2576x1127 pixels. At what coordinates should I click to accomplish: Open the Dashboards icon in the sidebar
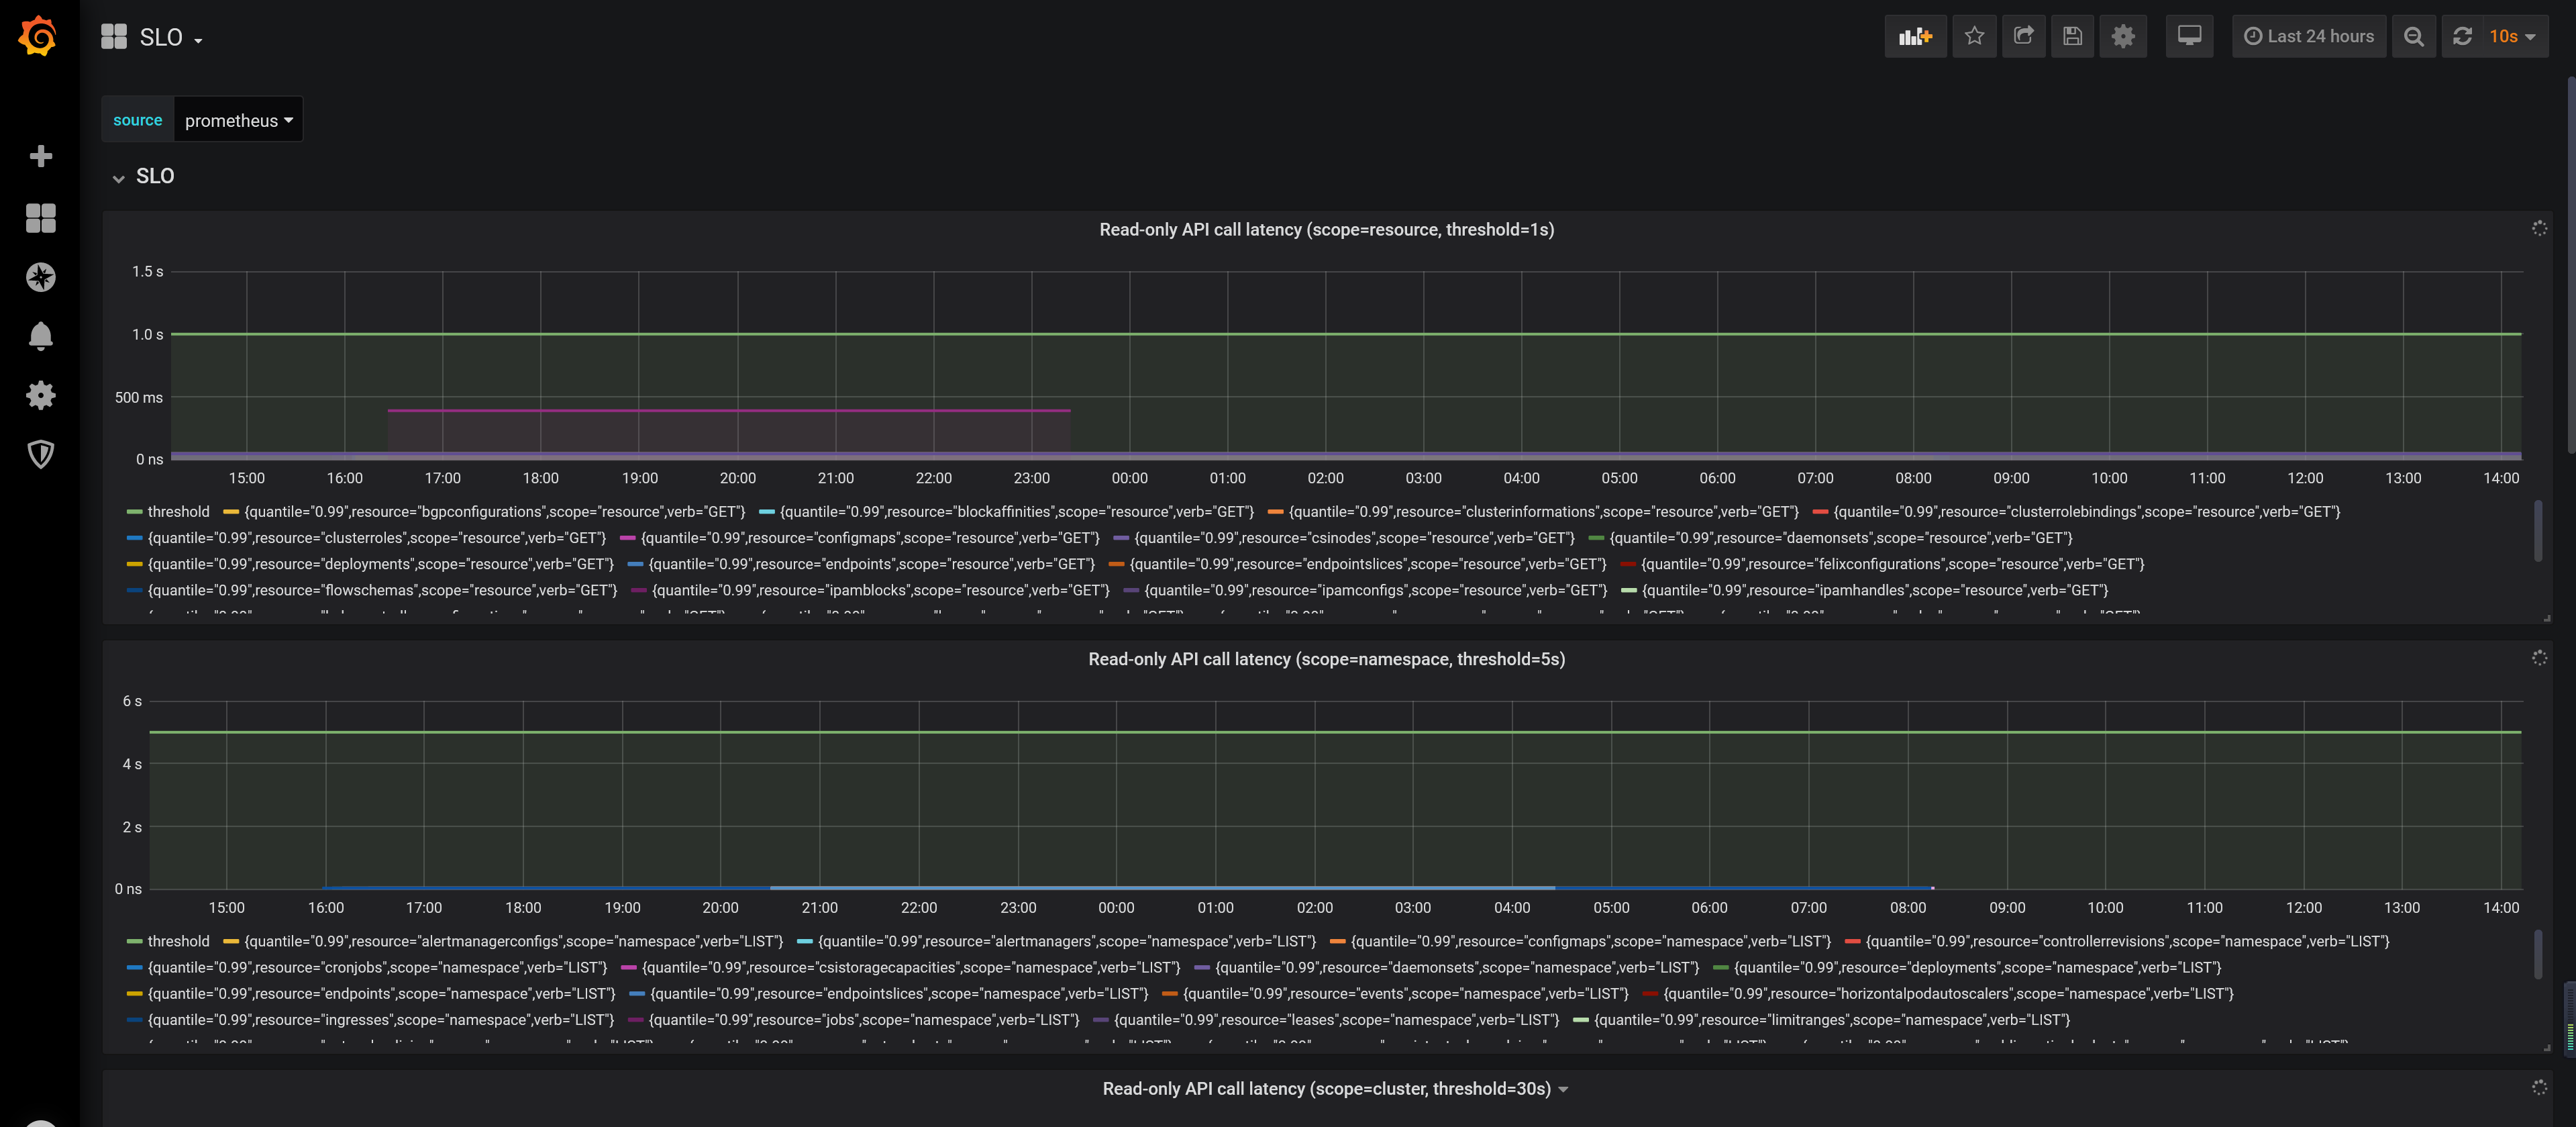tap(40, 217)
